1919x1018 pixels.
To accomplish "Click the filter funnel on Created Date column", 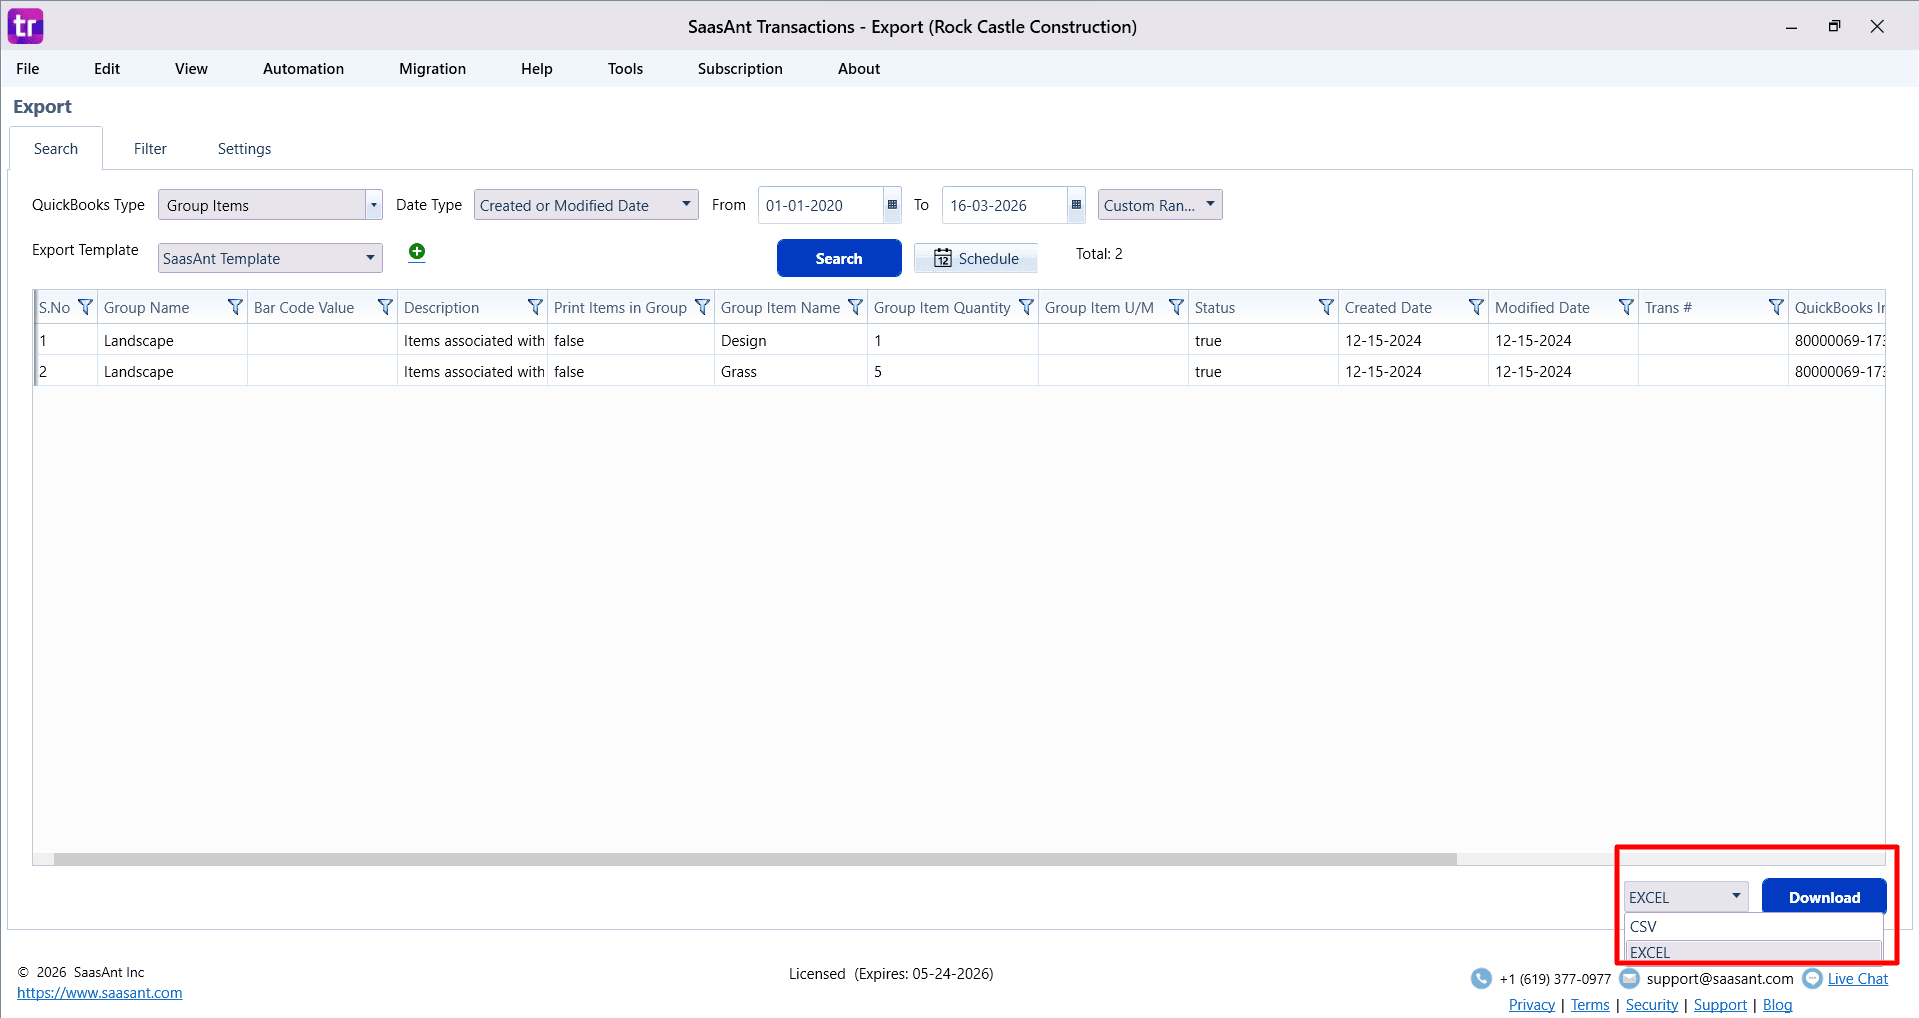I will click(1476, 307).
